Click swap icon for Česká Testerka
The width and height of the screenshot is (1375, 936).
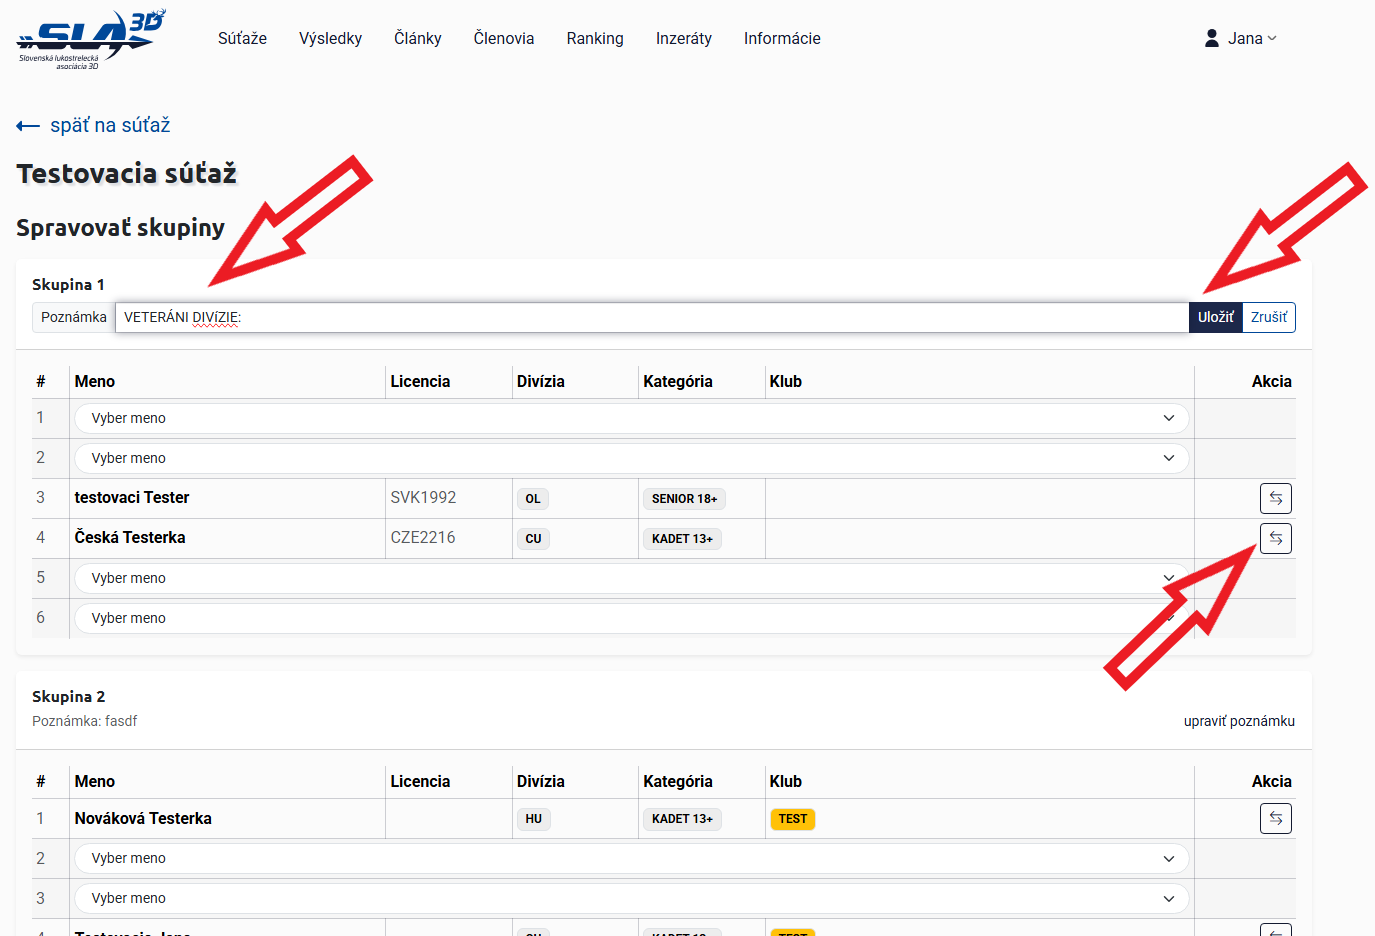point(1275,538)
